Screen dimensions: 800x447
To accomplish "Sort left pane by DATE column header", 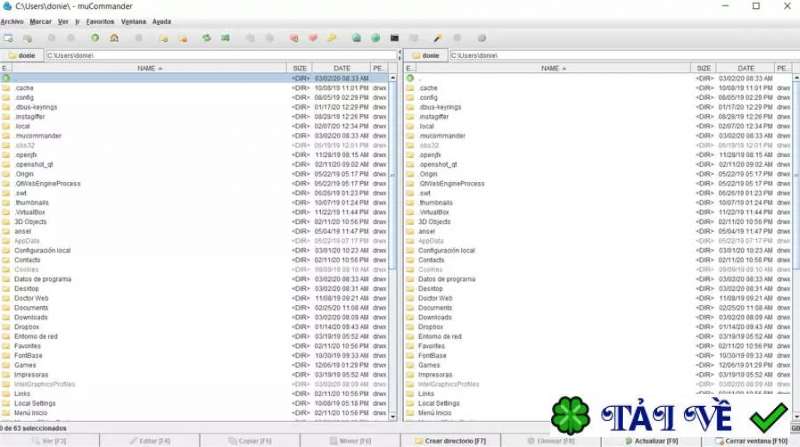I will pyautogui.click(x=341, y=68).
